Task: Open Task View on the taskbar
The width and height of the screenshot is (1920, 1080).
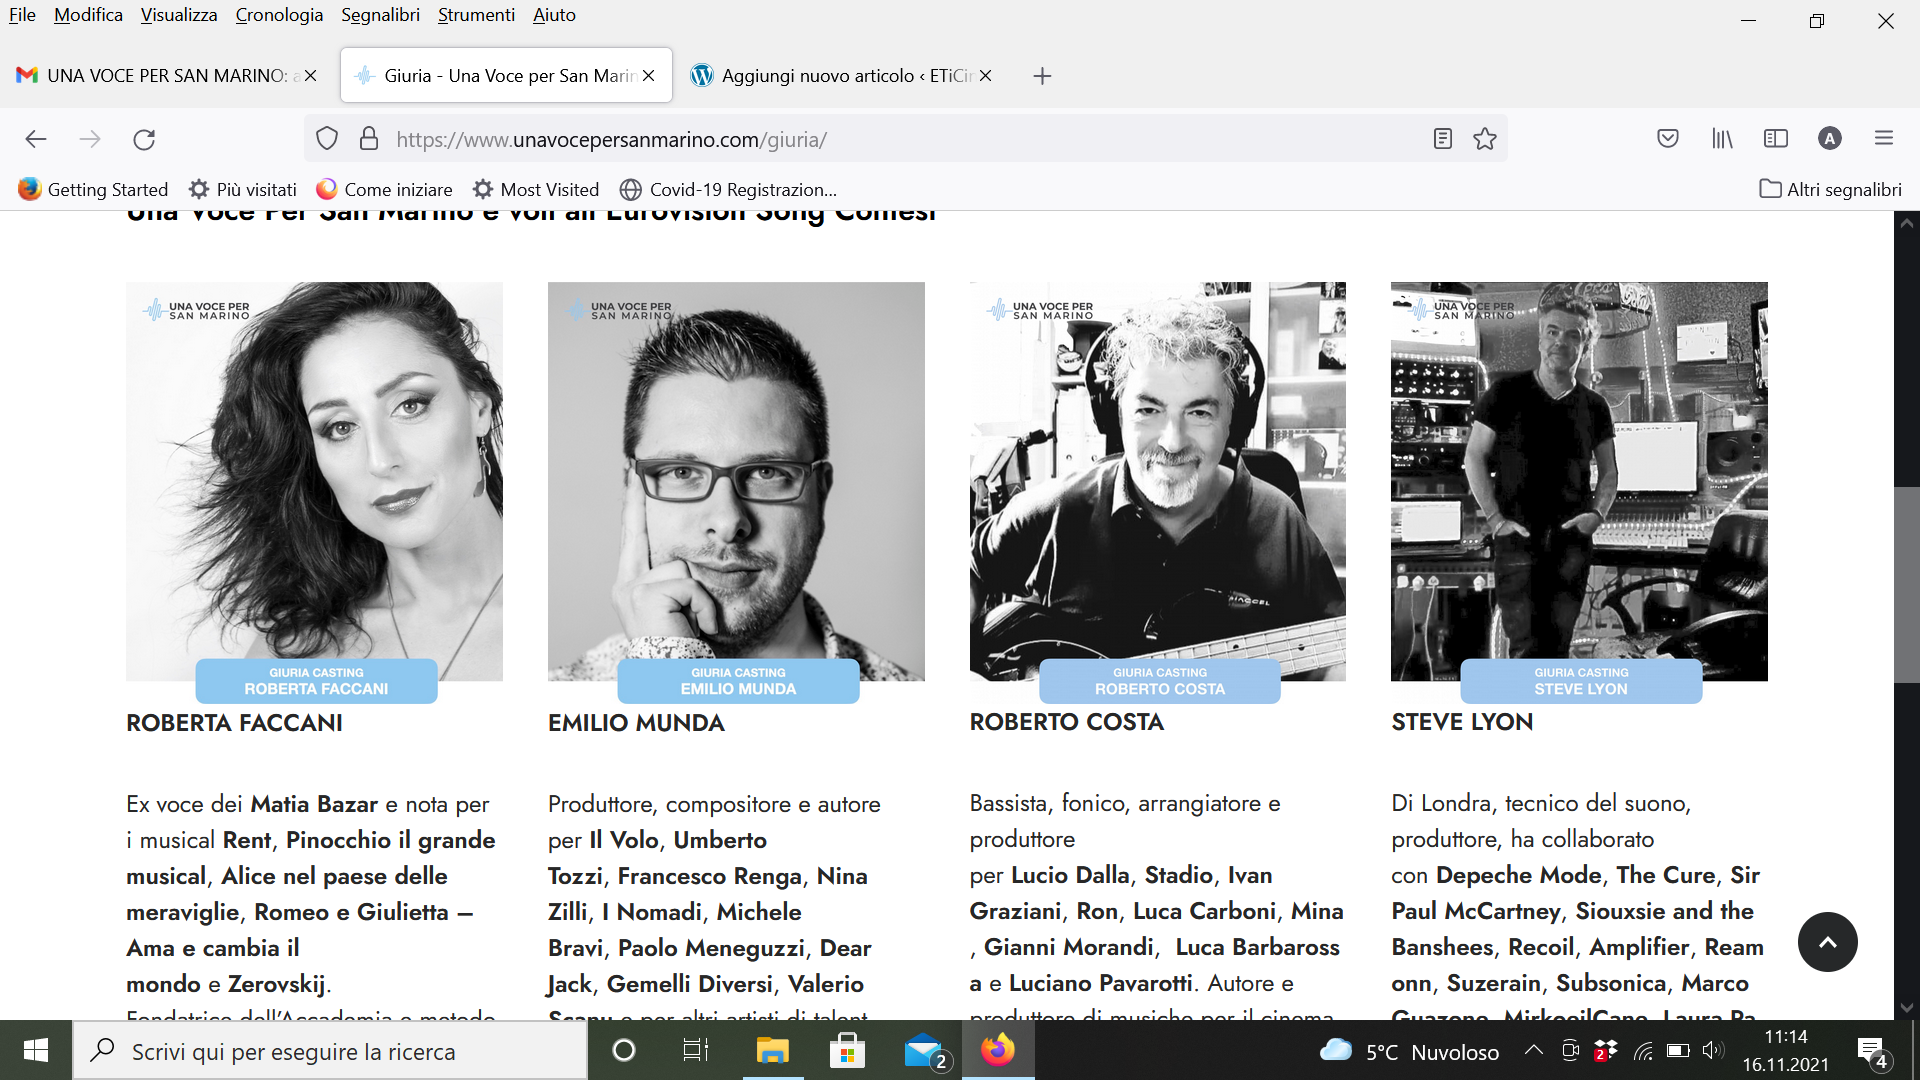Action: (x=696, y=1050)
